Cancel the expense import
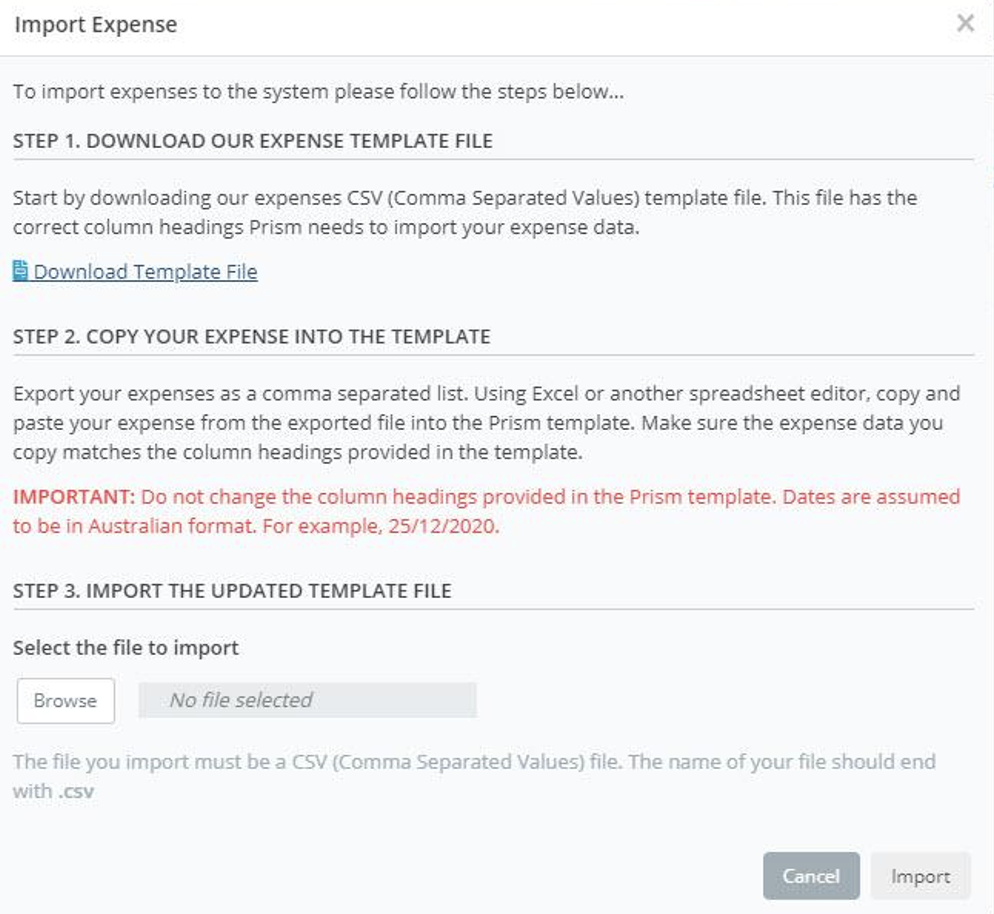Screen dimensions: 994x914 click(x=810, y=876)
